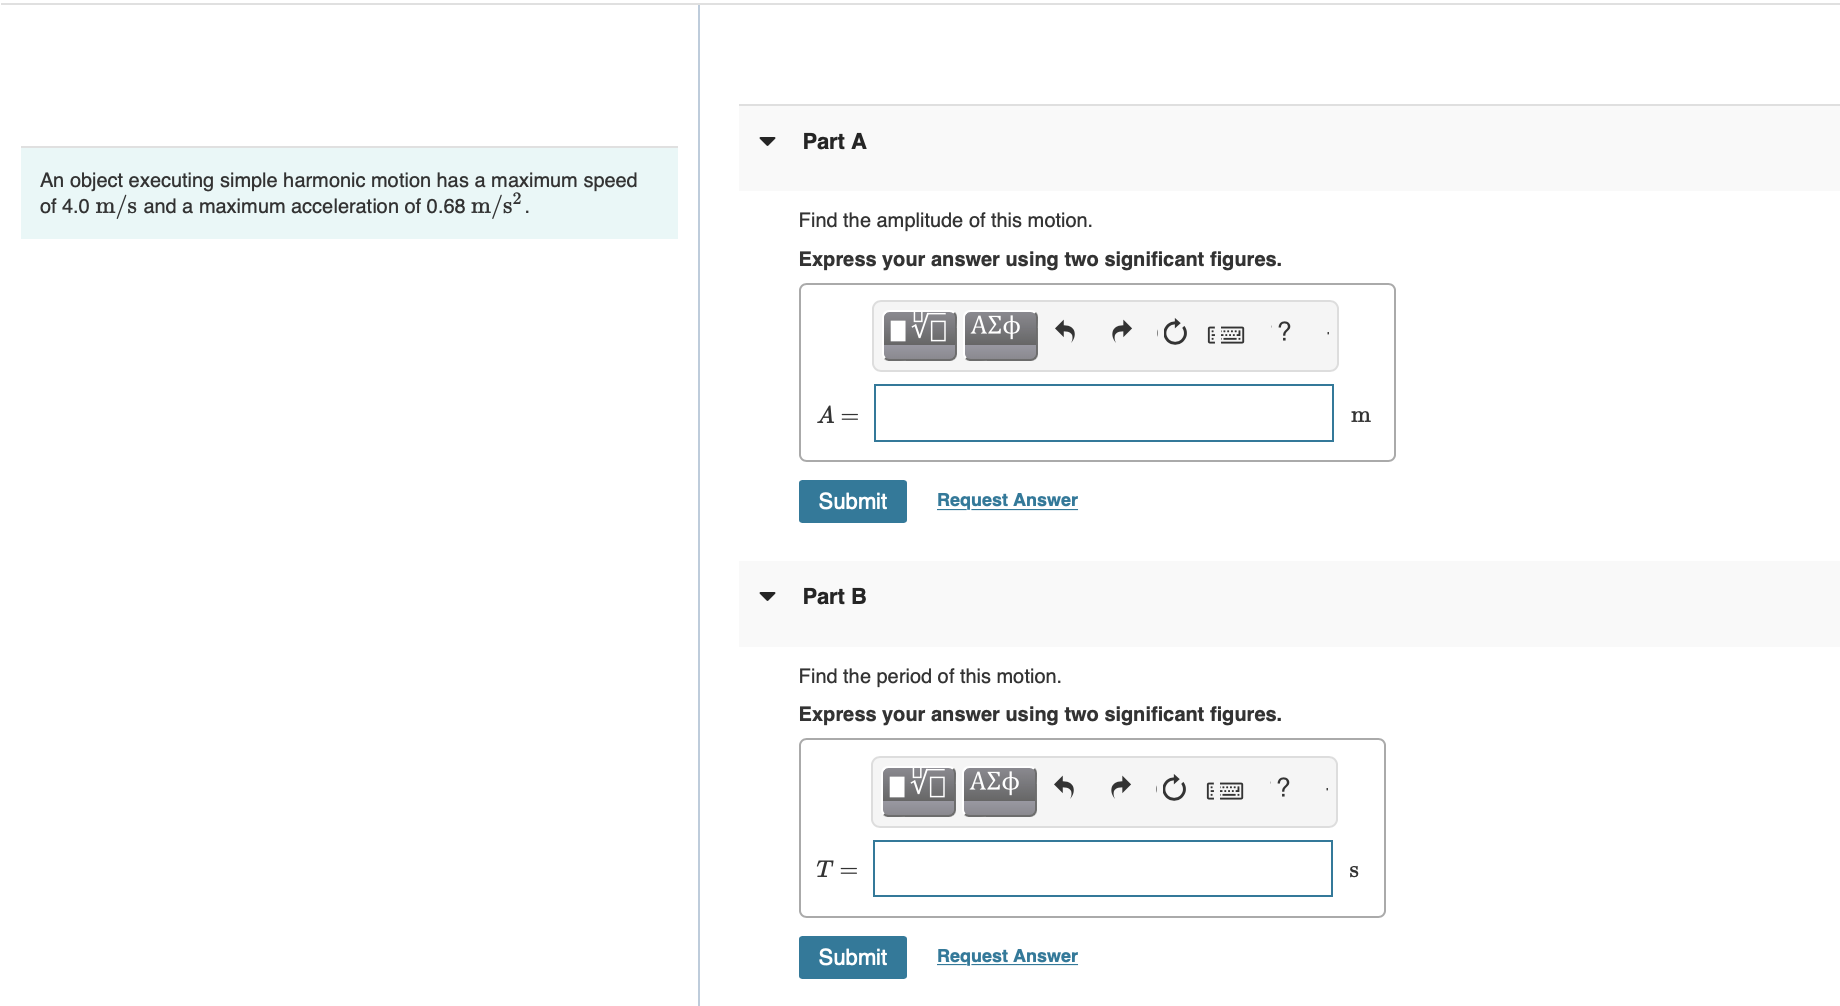This screenshot has width=1840, height=1006.
Task: Collapse the Part B section triangle
Action: coord(768,597)
